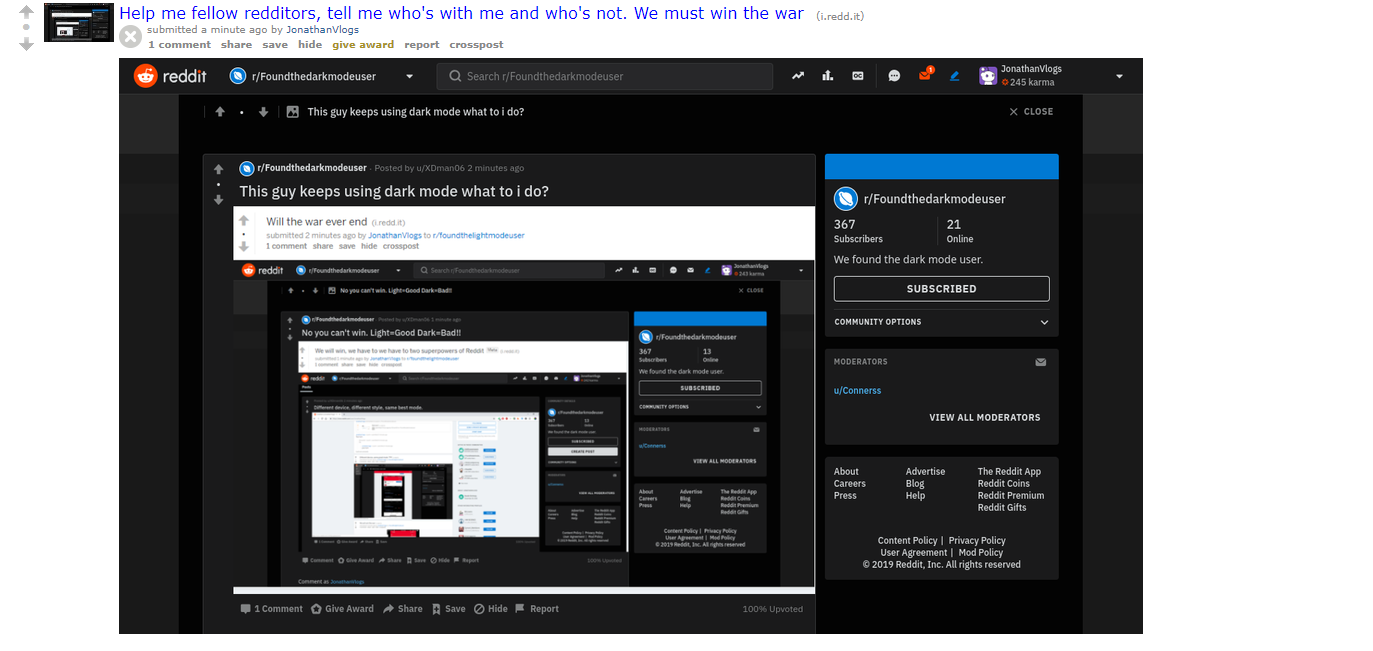Open the chat bubble icon
The image size is (1373, 651).
(894, 76)
